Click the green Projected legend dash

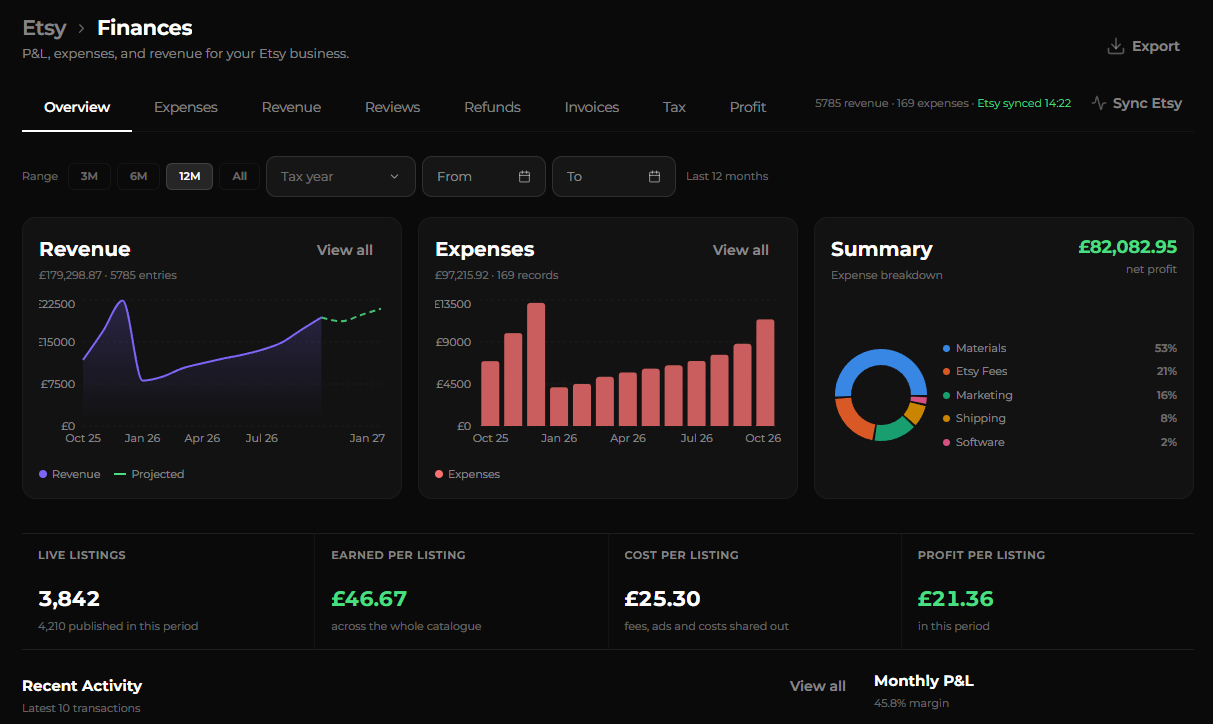[x=120, y=474]
